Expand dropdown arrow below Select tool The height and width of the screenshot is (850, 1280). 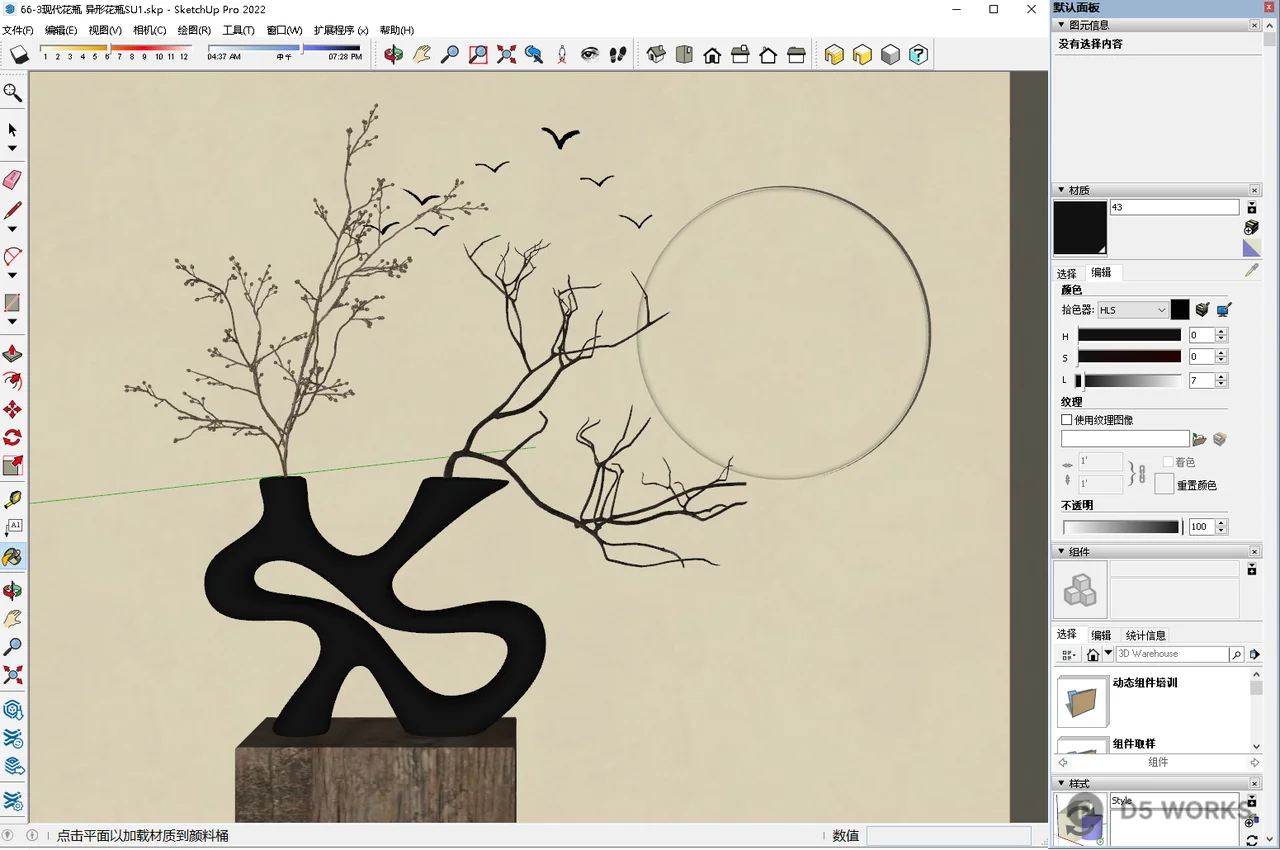13,149
